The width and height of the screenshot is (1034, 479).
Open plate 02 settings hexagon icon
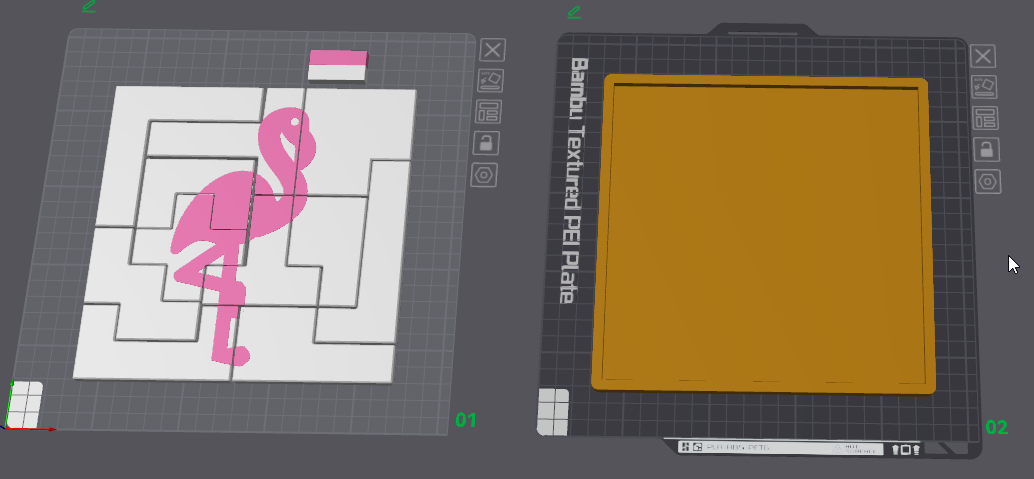pos(988,181)
